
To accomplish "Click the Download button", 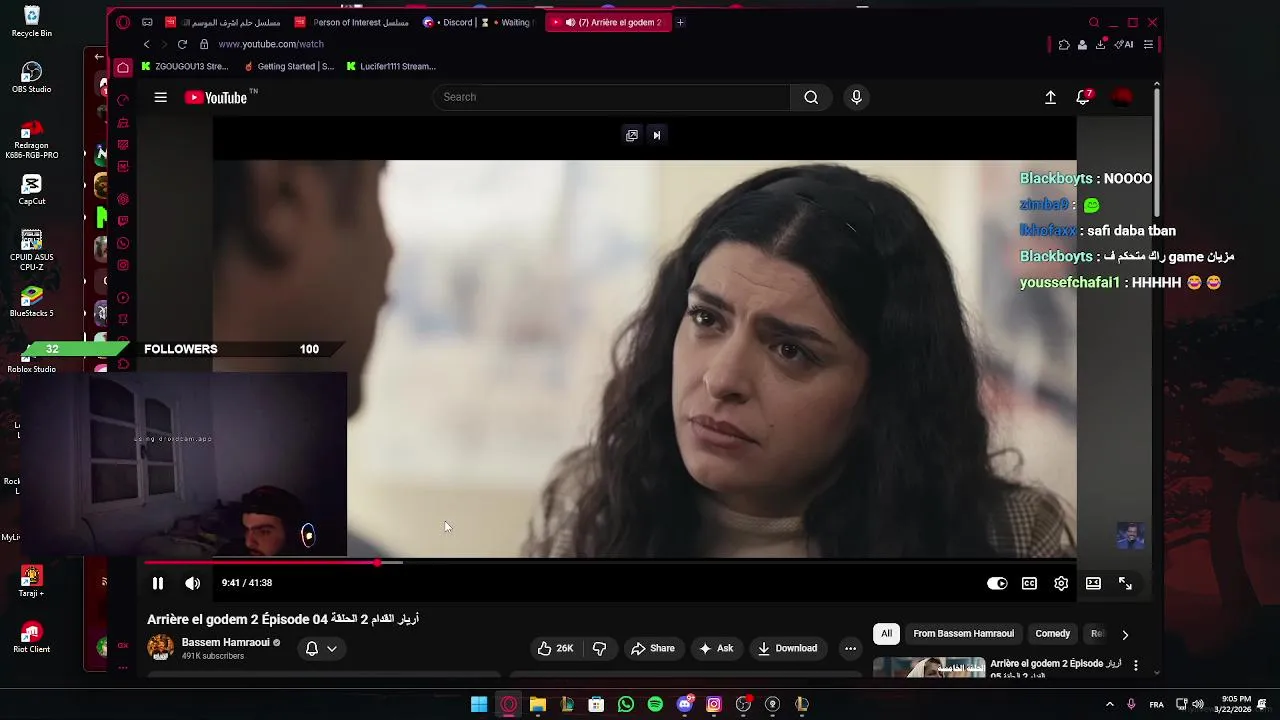I will 787,648.
